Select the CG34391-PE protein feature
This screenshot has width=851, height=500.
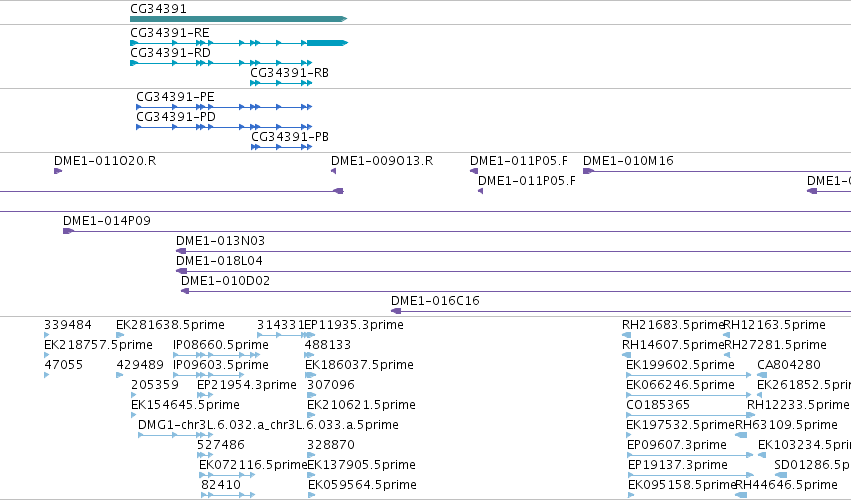[x=224, y=107]
